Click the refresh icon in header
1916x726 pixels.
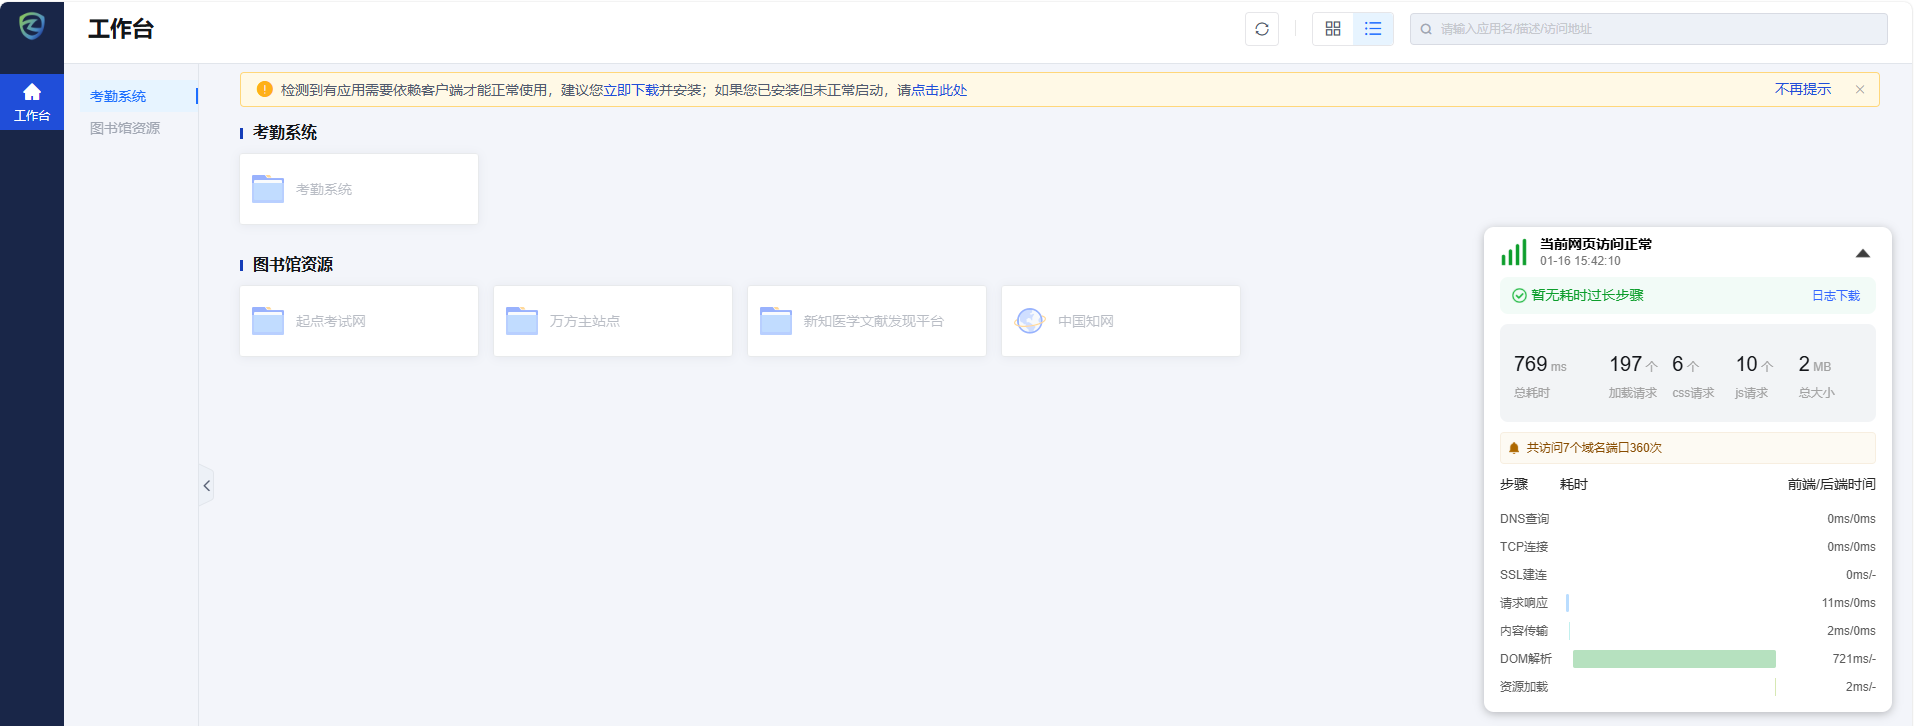pyautogui.click(x=1261, y=29)
